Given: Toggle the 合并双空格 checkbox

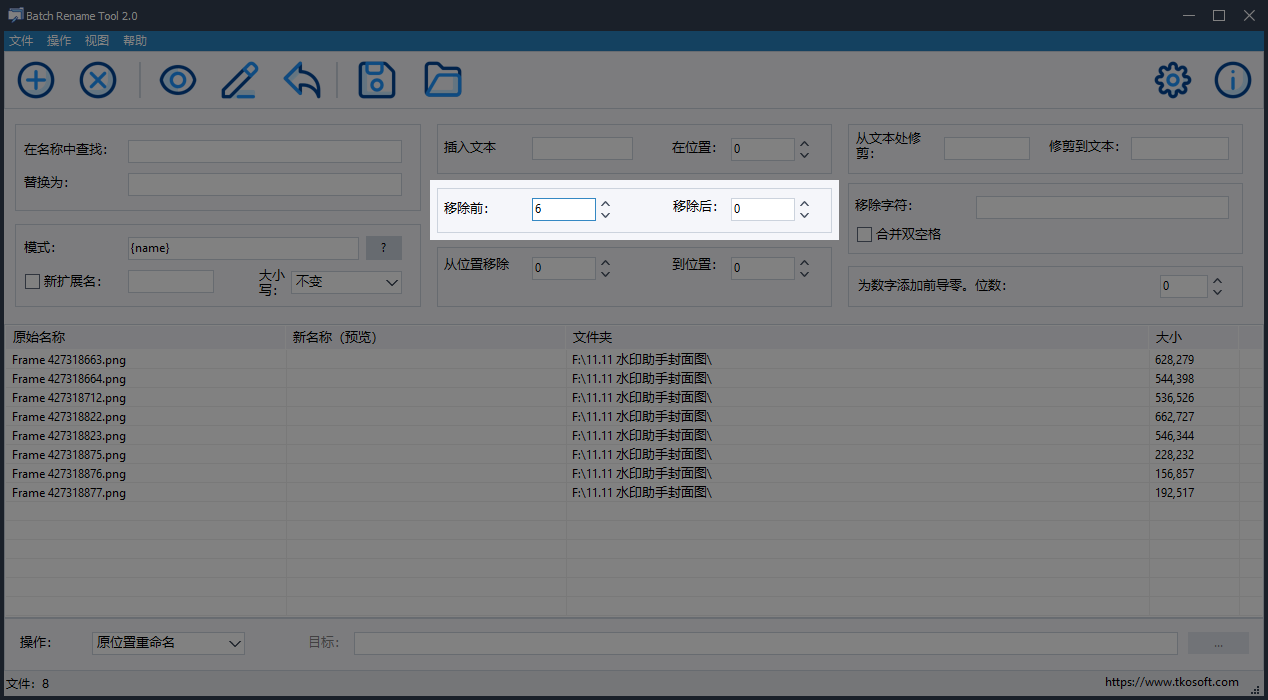Looking at the screenshot, I should (x=865, y=234).
